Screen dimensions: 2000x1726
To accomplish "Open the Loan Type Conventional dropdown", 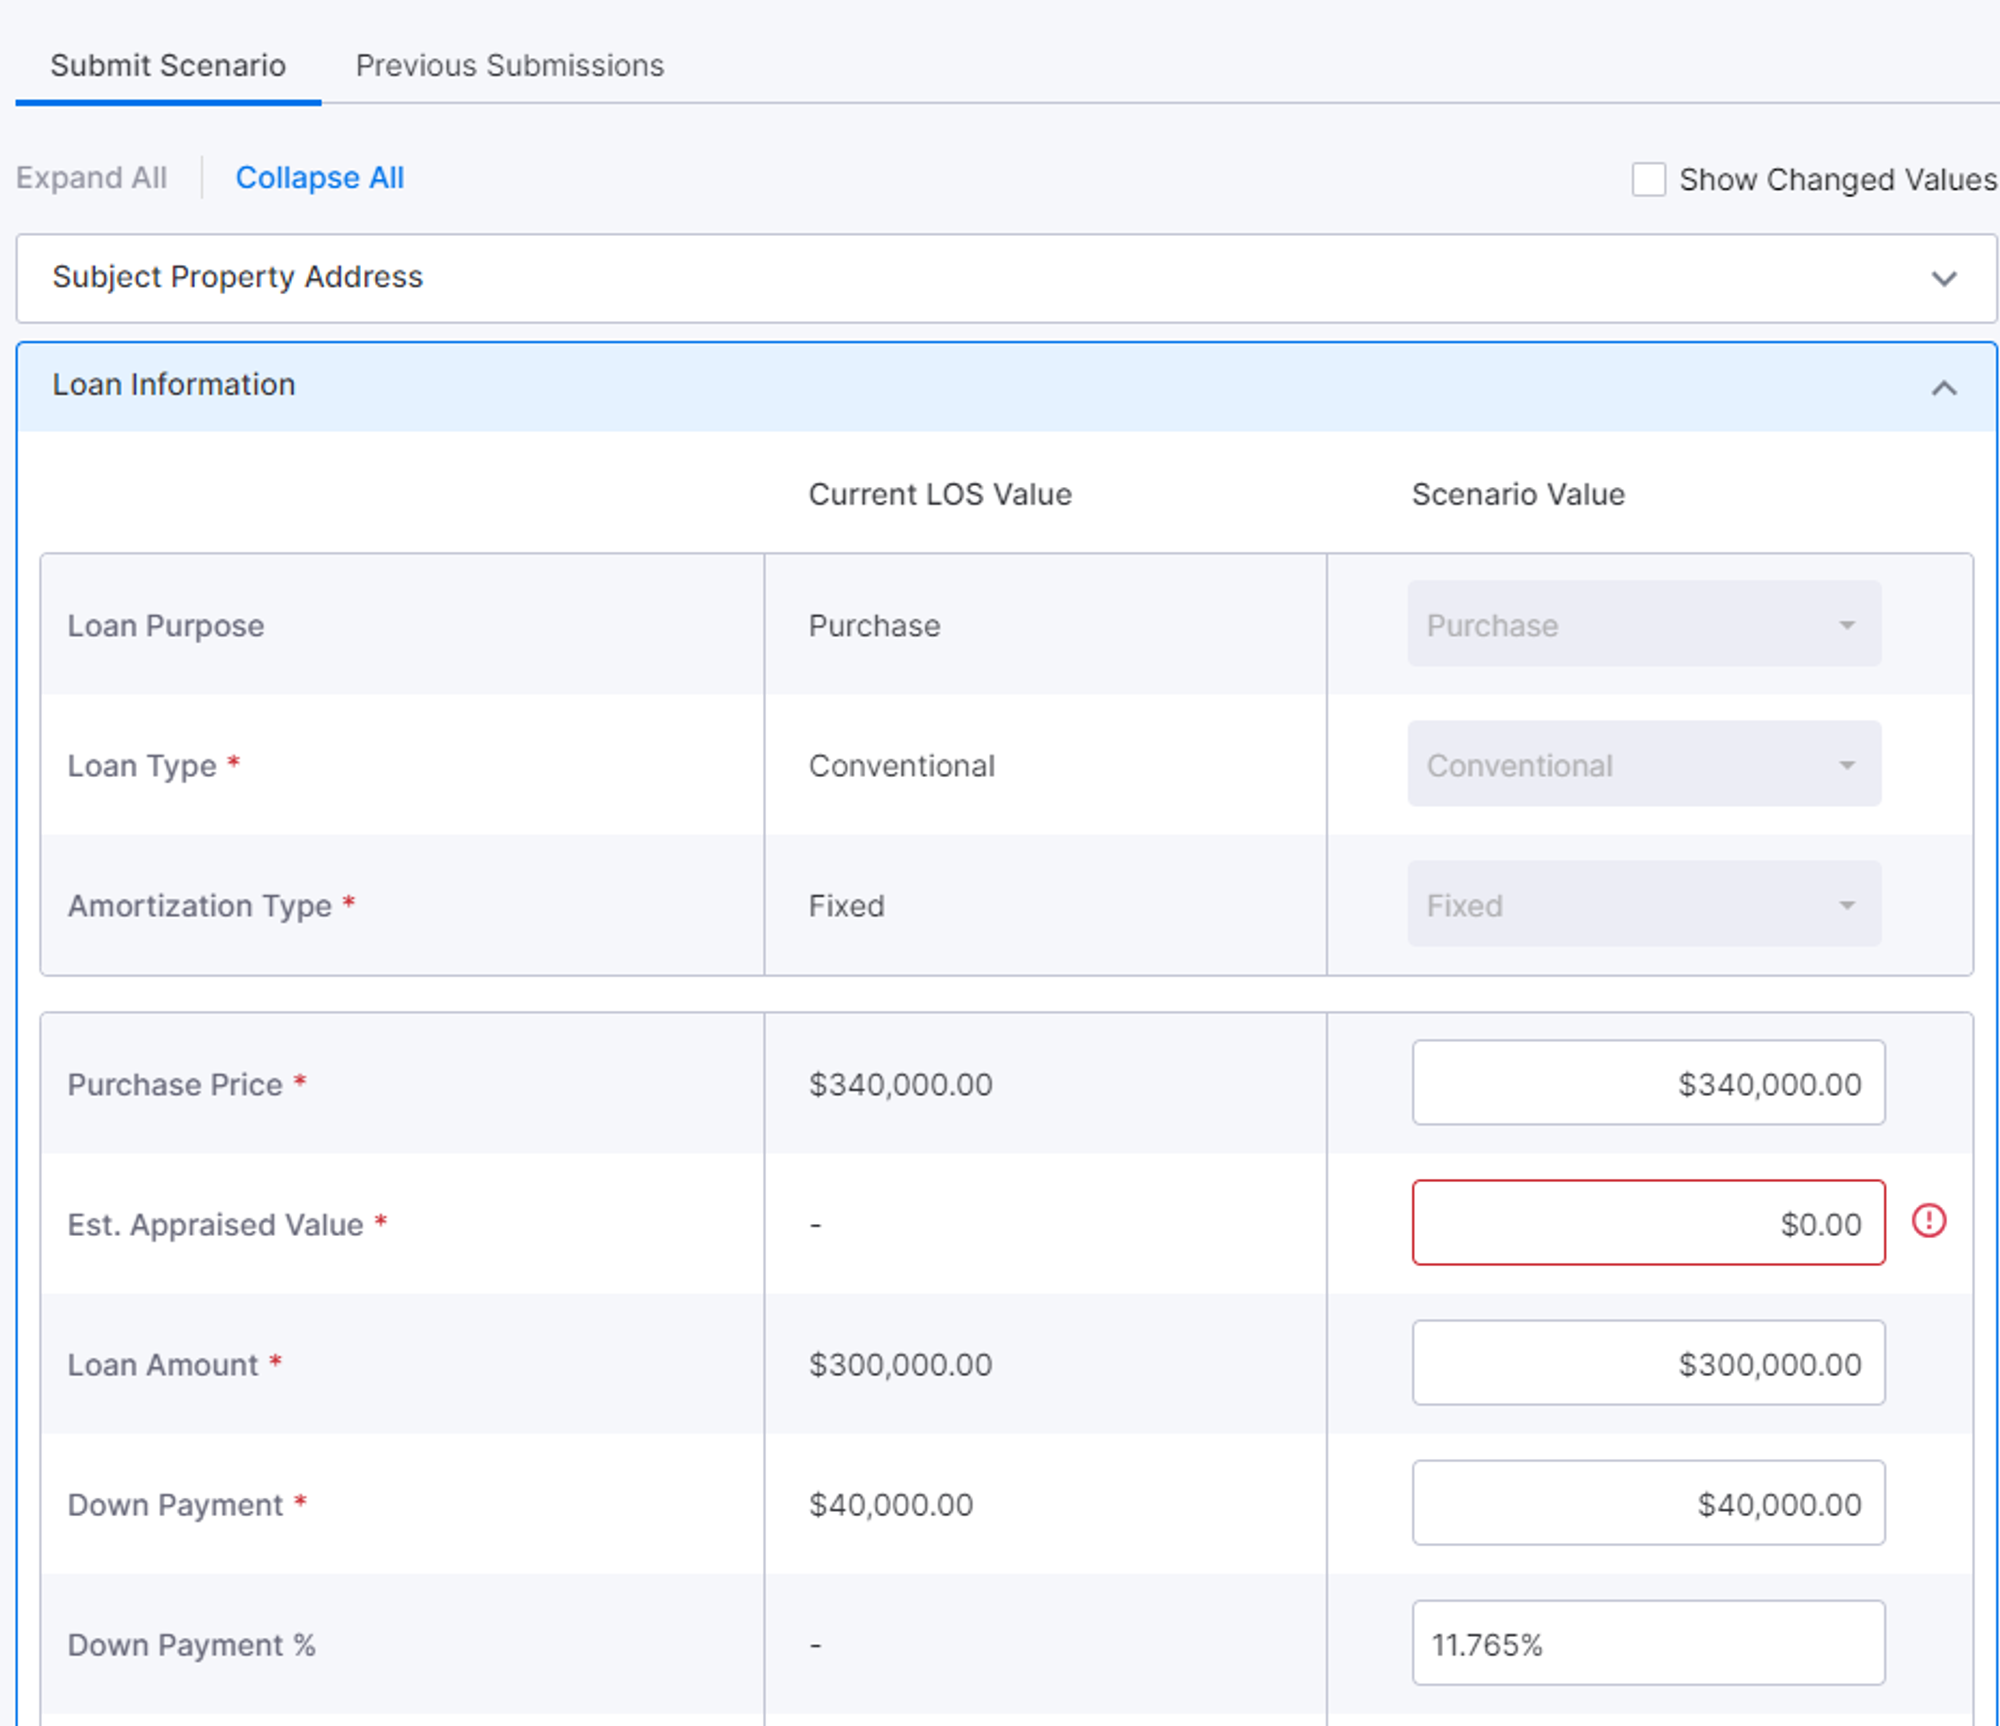I will pyautogui.click(x=1643, y=765).
